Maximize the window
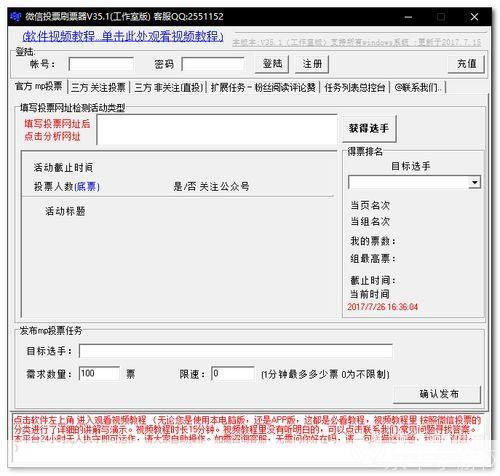500x476 pixels. tap(441, 17)
